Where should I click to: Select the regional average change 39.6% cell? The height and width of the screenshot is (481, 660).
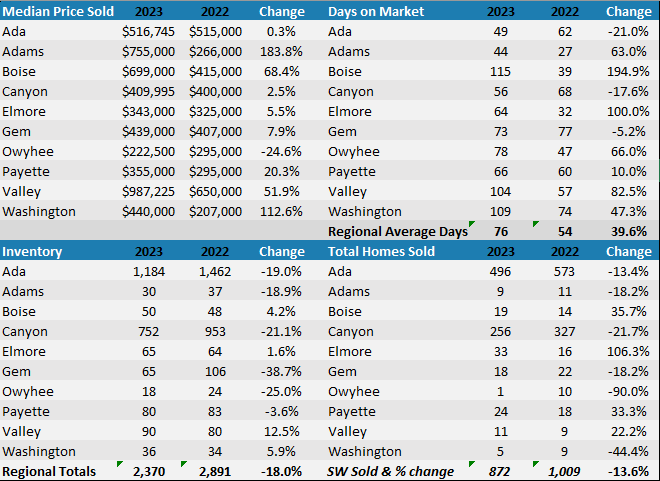(x=626, y=231)
